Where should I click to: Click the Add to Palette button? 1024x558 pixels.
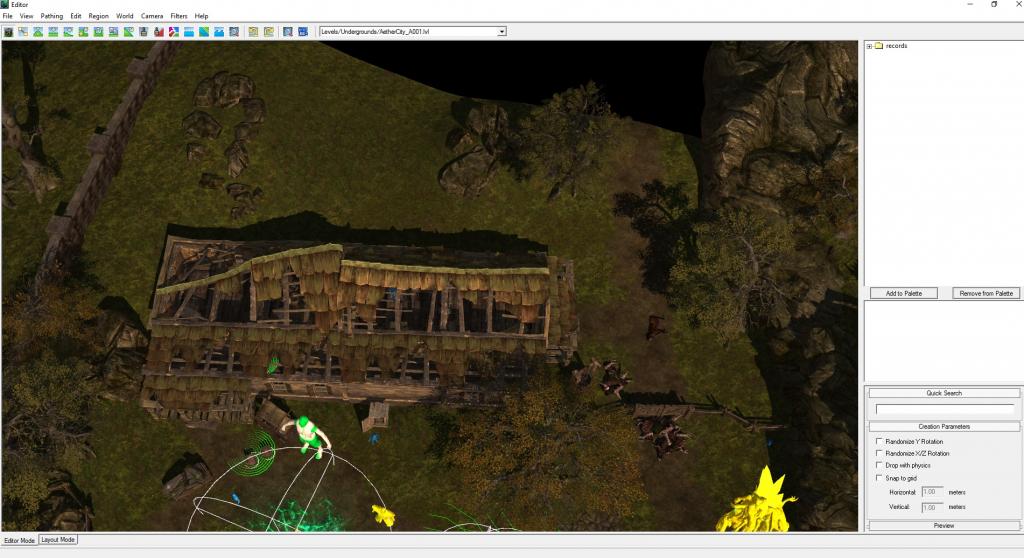coord(904,293)
